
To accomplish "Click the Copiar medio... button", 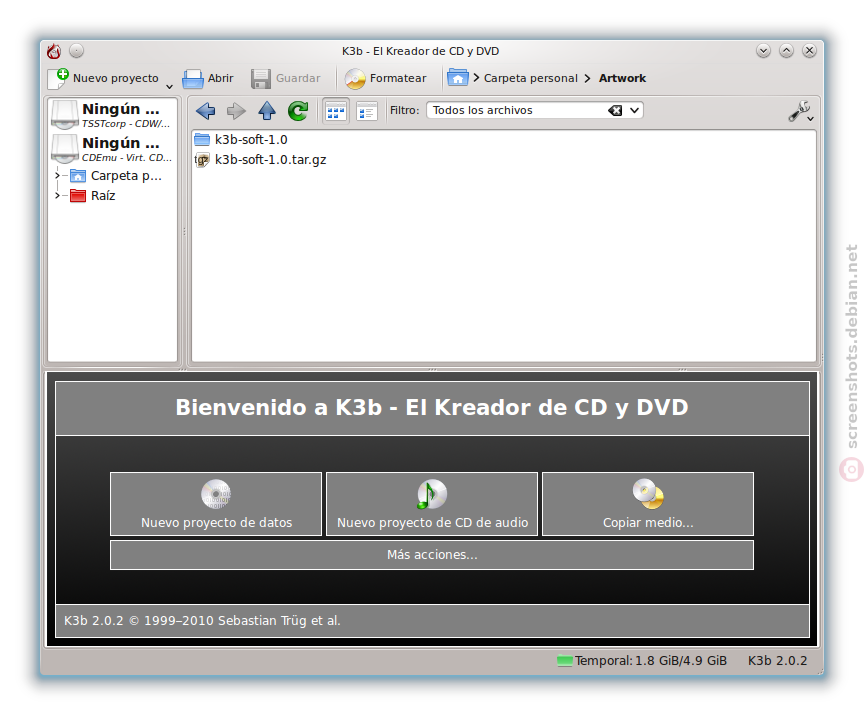I will tap(648, 503).
